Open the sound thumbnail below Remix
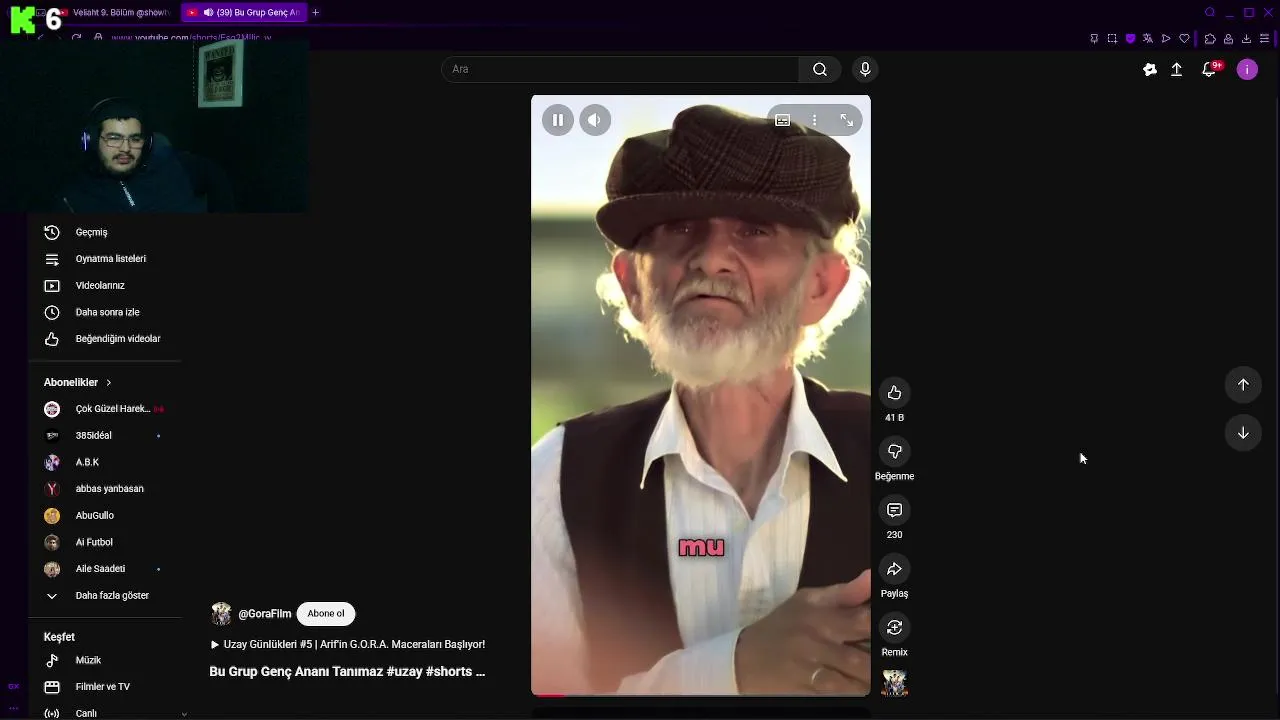The height and width of the screenshot is (720, 1280). point(894,683)
